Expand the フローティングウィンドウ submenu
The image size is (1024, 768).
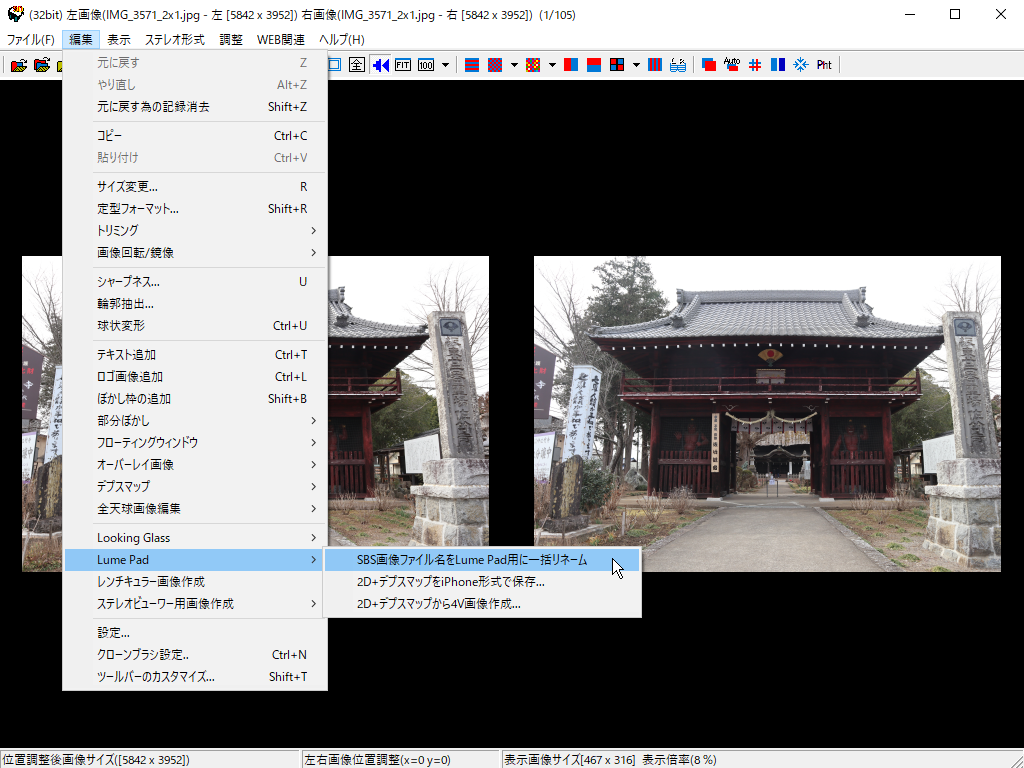[x=195, y=443]
